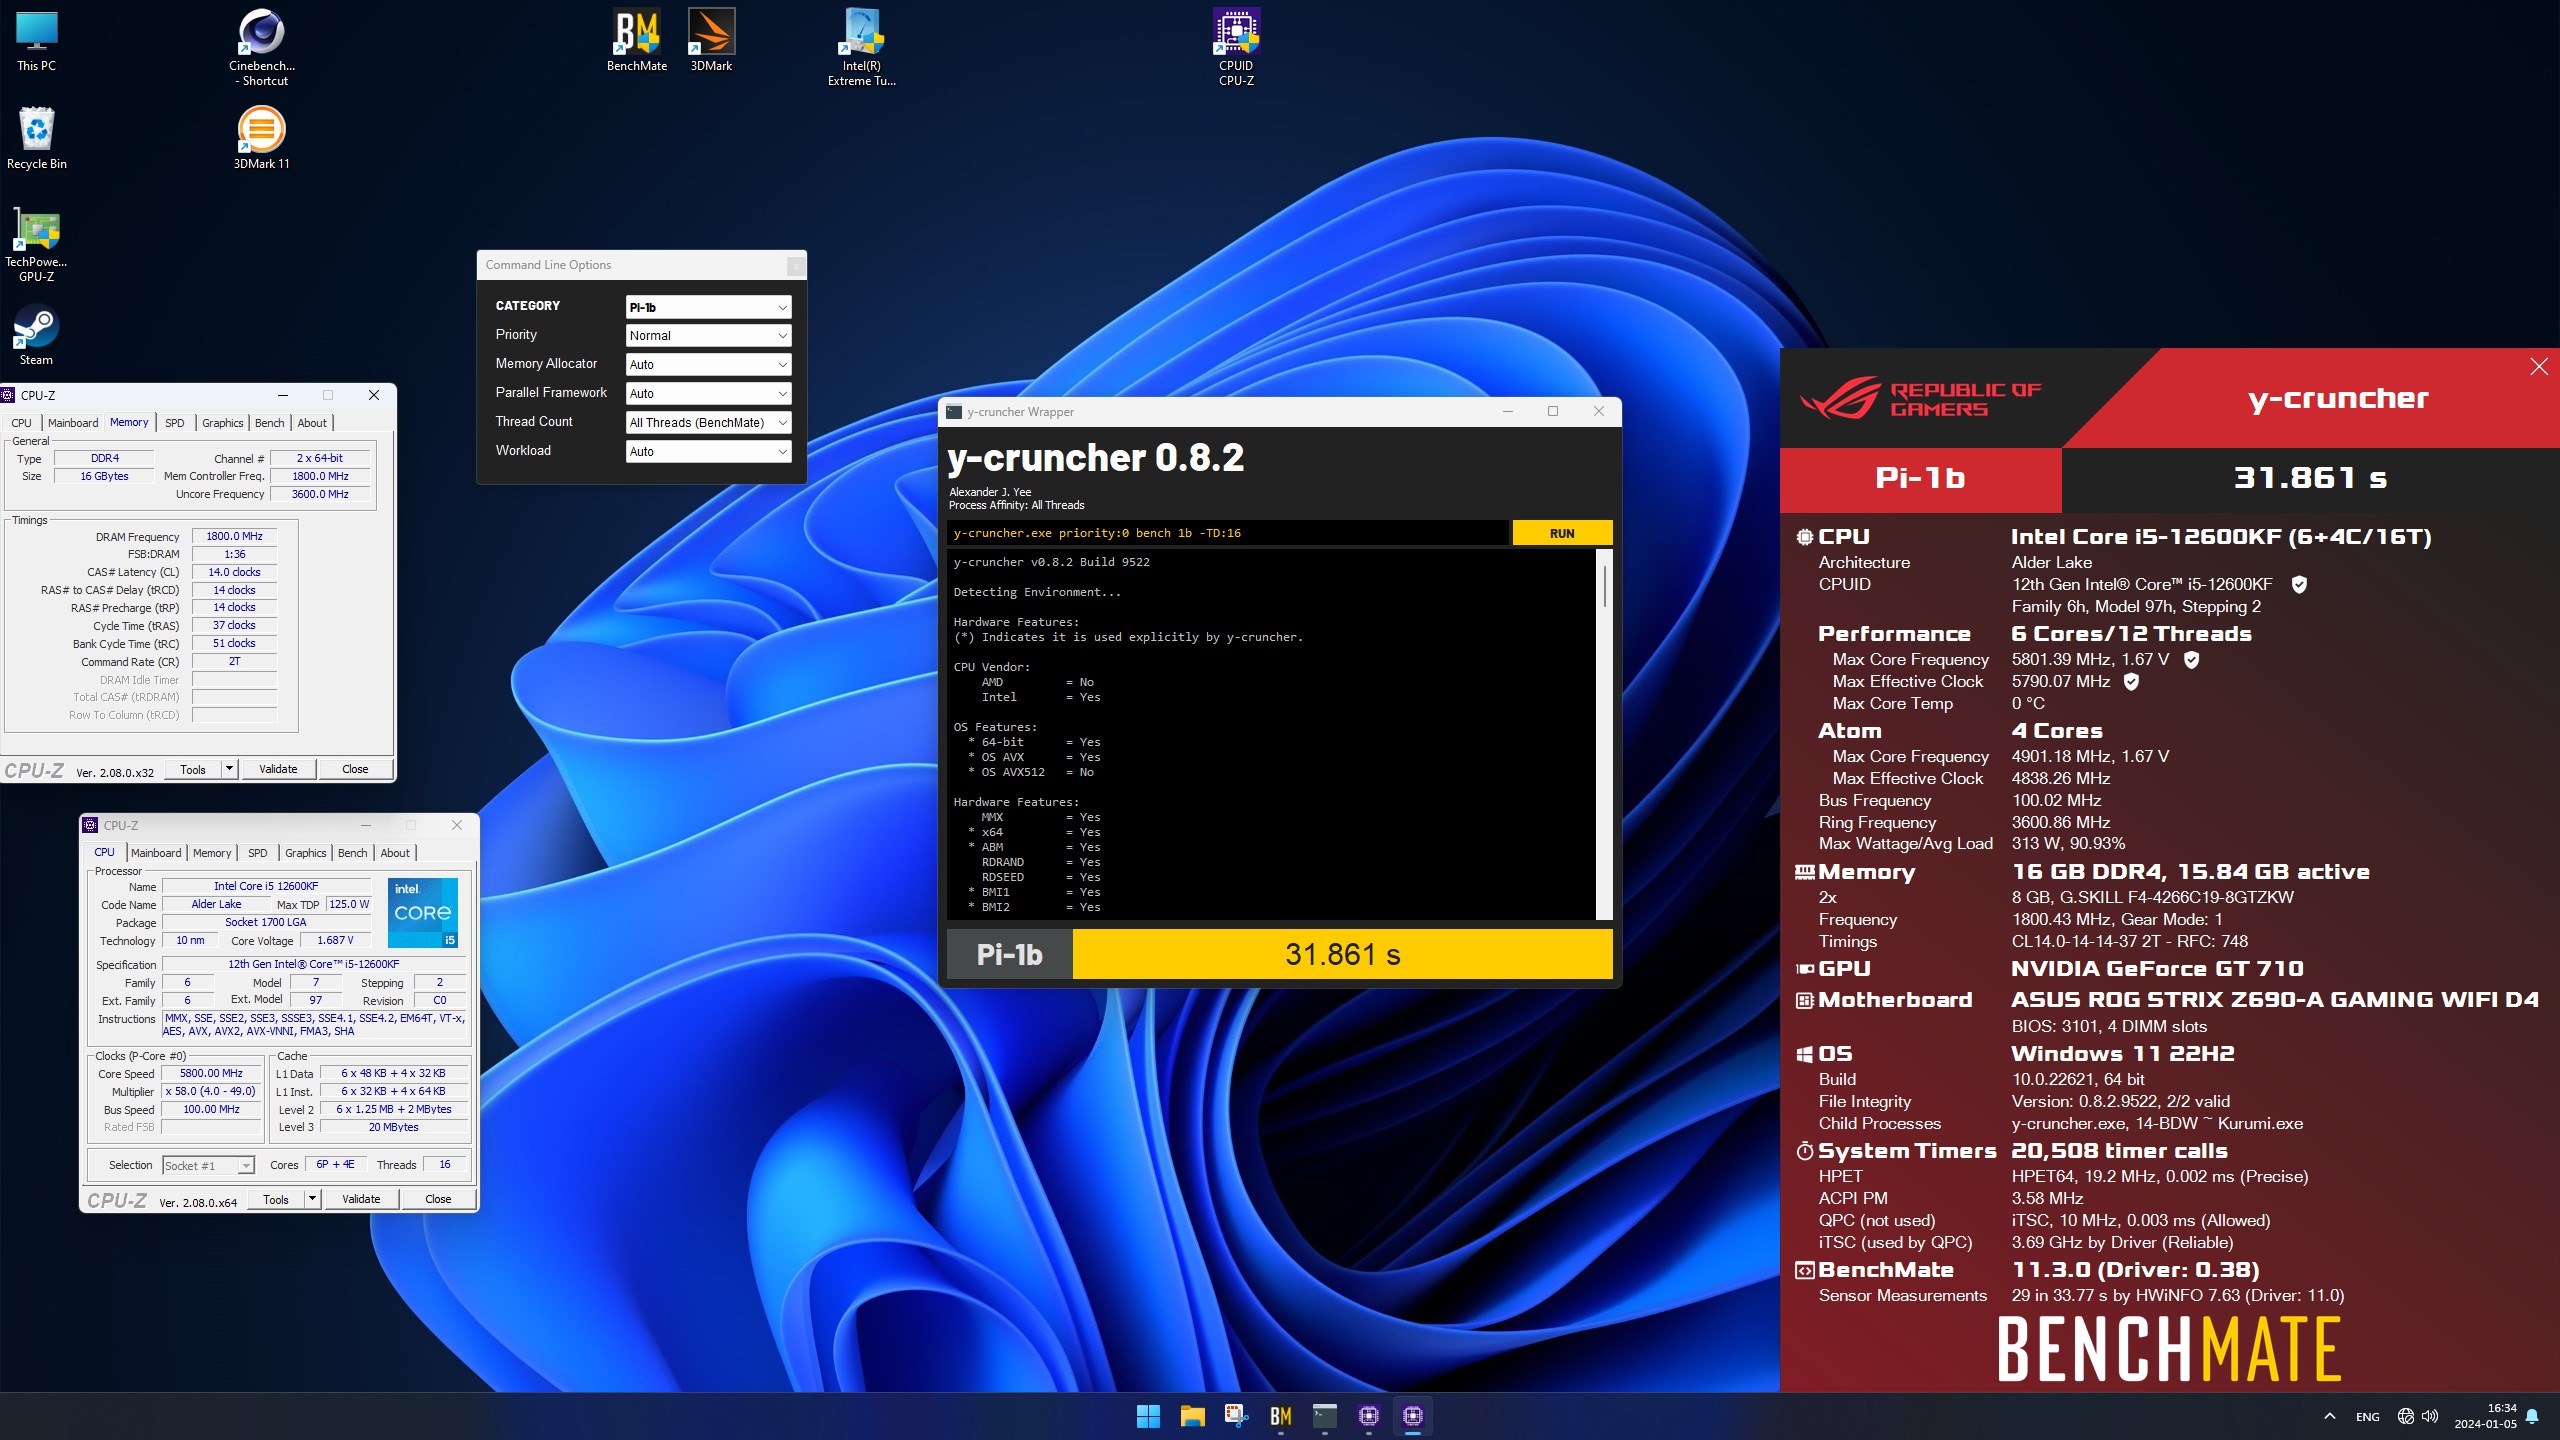Click Tools button in bottom CPU-Z window
The height and width of the screenshot is (1440, 2560).
[x=276, y=1199]
